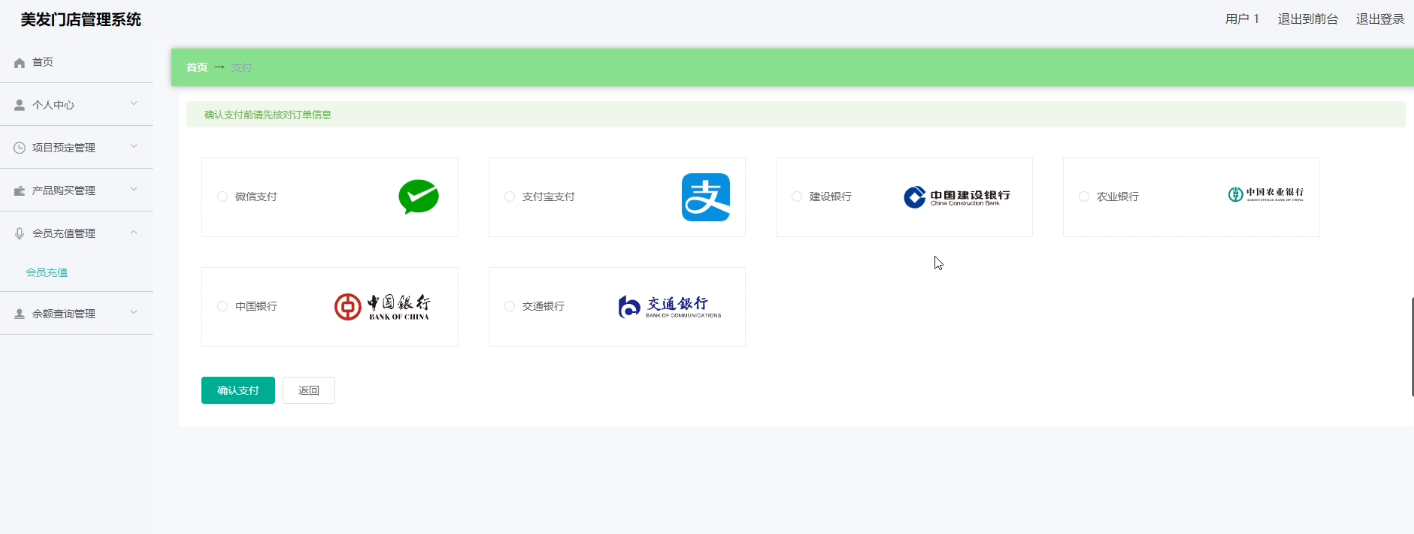
Task: Click the 支付 breadcrumb text
Action: pyautogui.click(x=242, y=68)
